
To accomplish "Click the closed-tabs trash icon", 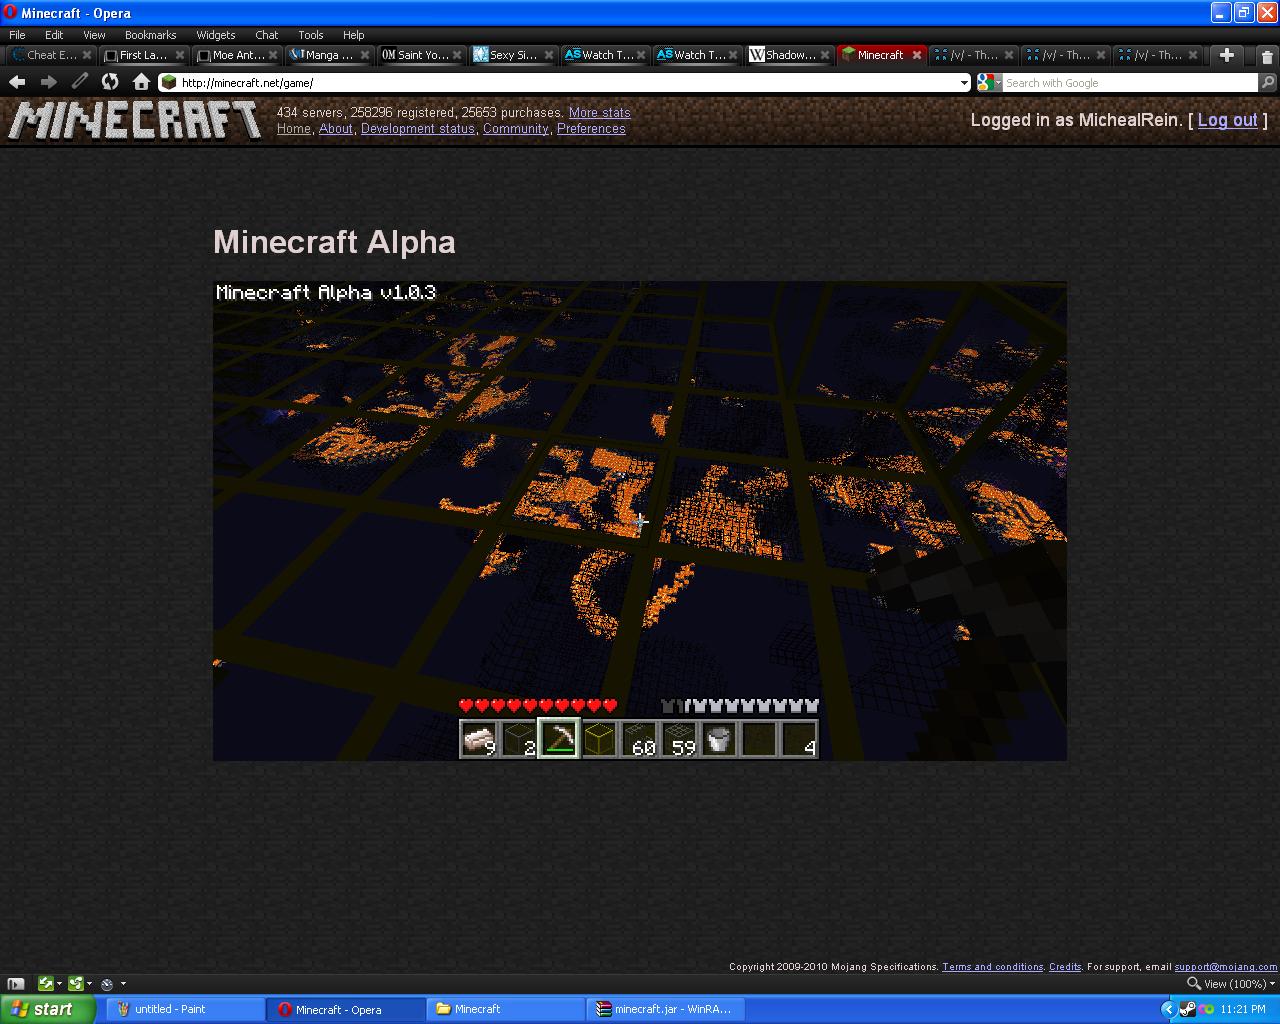I will tap(1268, 55).
